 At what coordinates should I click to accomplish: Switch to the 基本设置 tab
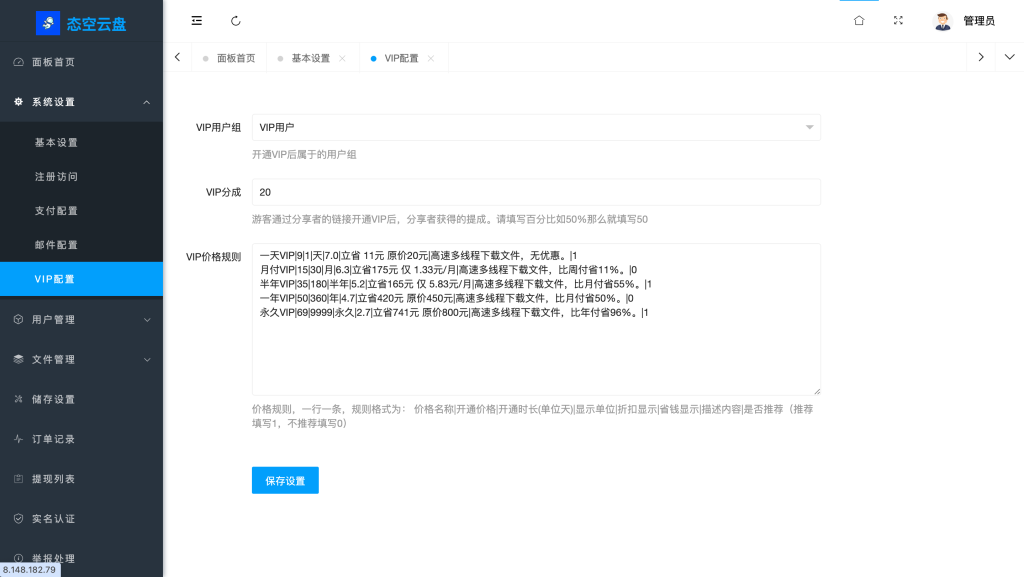click(x=310, y=57)
